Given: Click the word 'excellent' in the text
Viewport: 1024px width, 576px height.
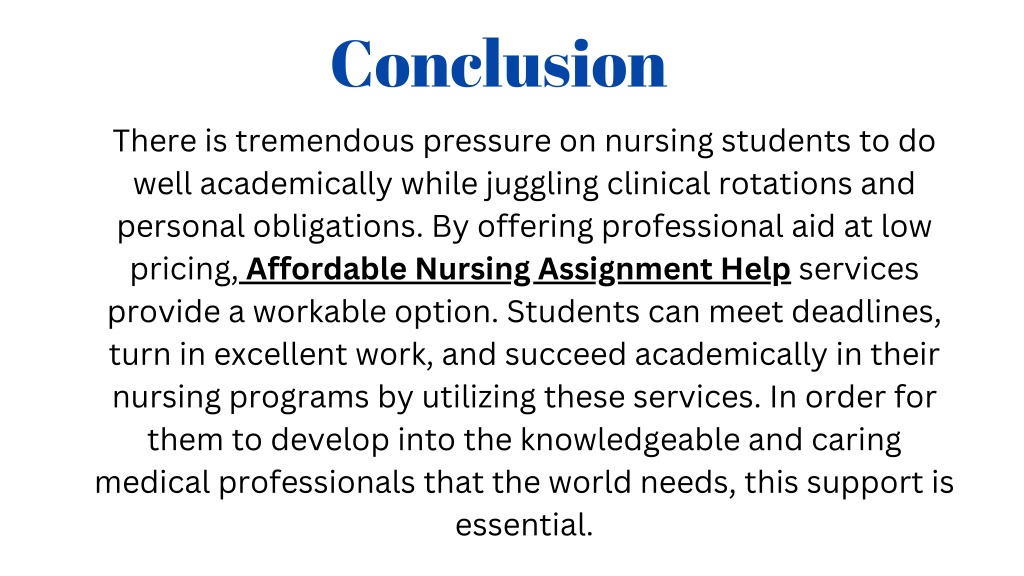Looking at the screenshot, I should [281, 354].
